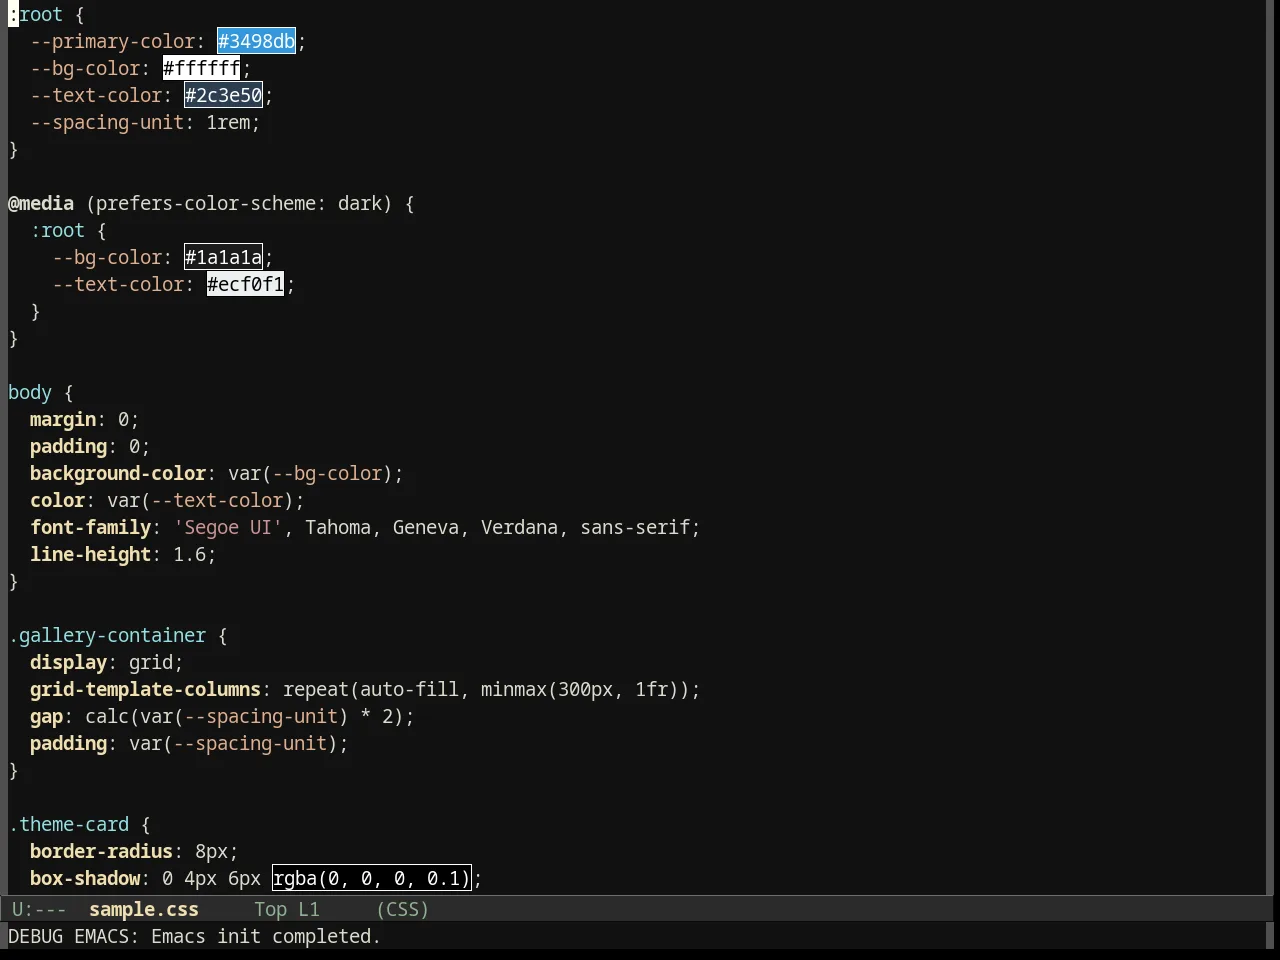Screen dimensions: 1280x960
Task: Click the #3498db primary color swatch
Action: pyautogui.click(x=257, y=41)
